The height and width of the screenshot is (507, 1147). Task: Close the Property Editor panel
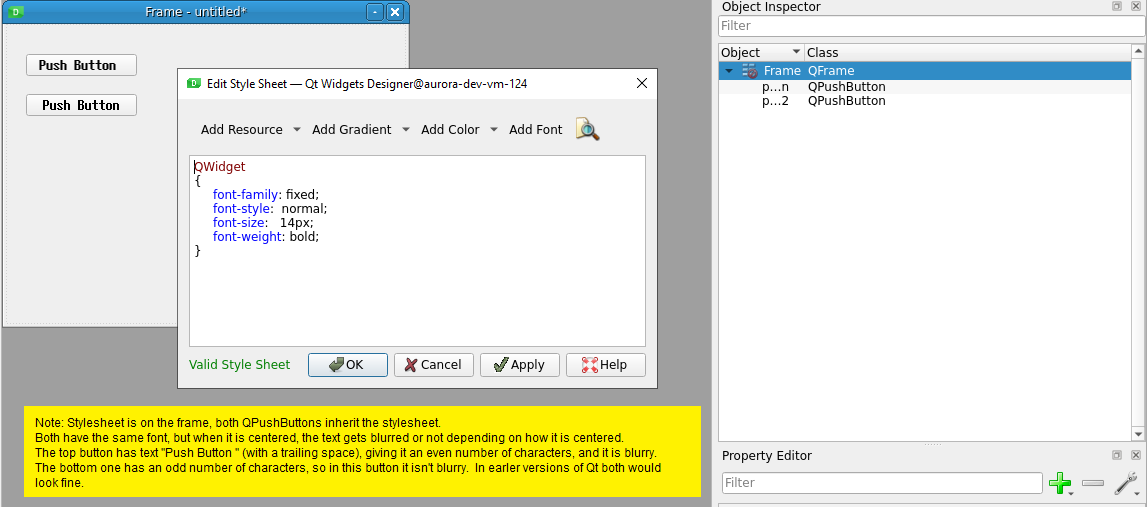1135,455
